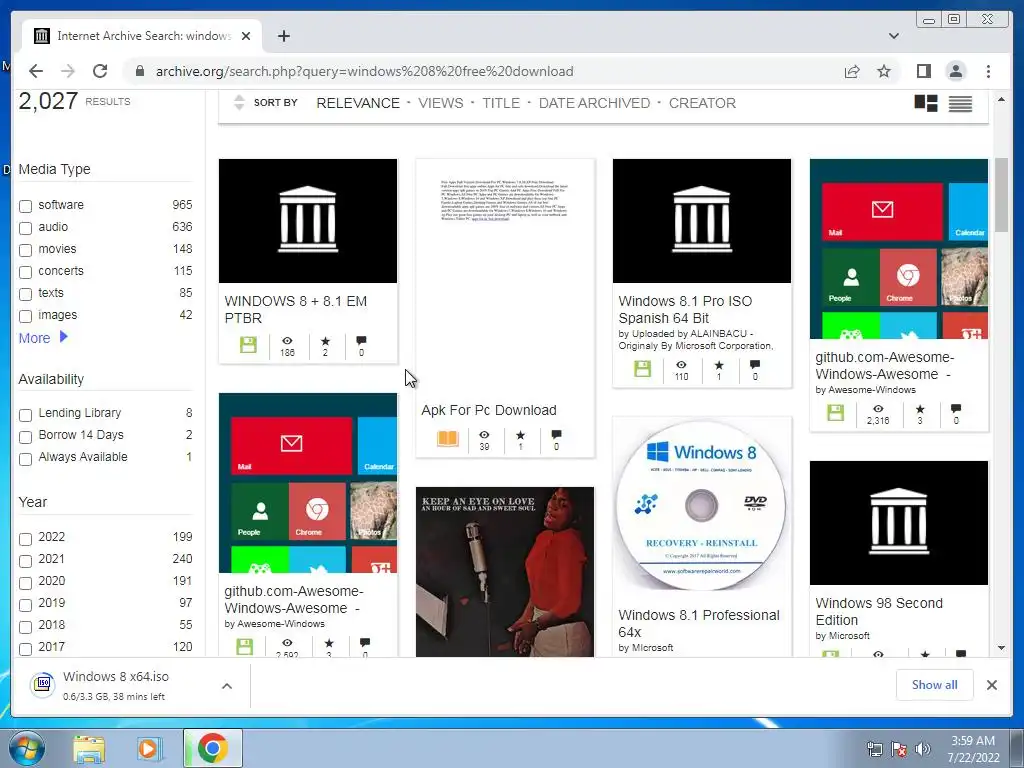This screenshot has width=1024, height=768.
Task: Close the downloads bar
Action: coord(991,684)
